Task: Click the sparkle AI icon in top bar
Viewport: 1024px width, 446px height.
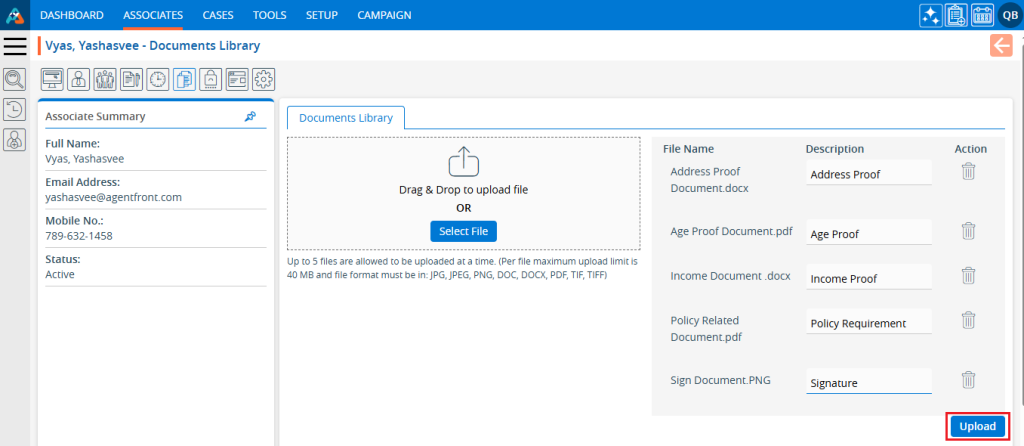Action: tap(931, 15)
